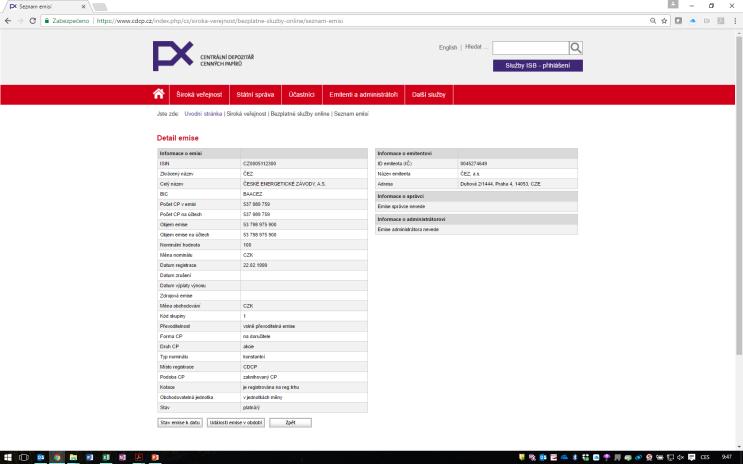
Task: Reload the page with refresh icon
Action: [33, 21]
